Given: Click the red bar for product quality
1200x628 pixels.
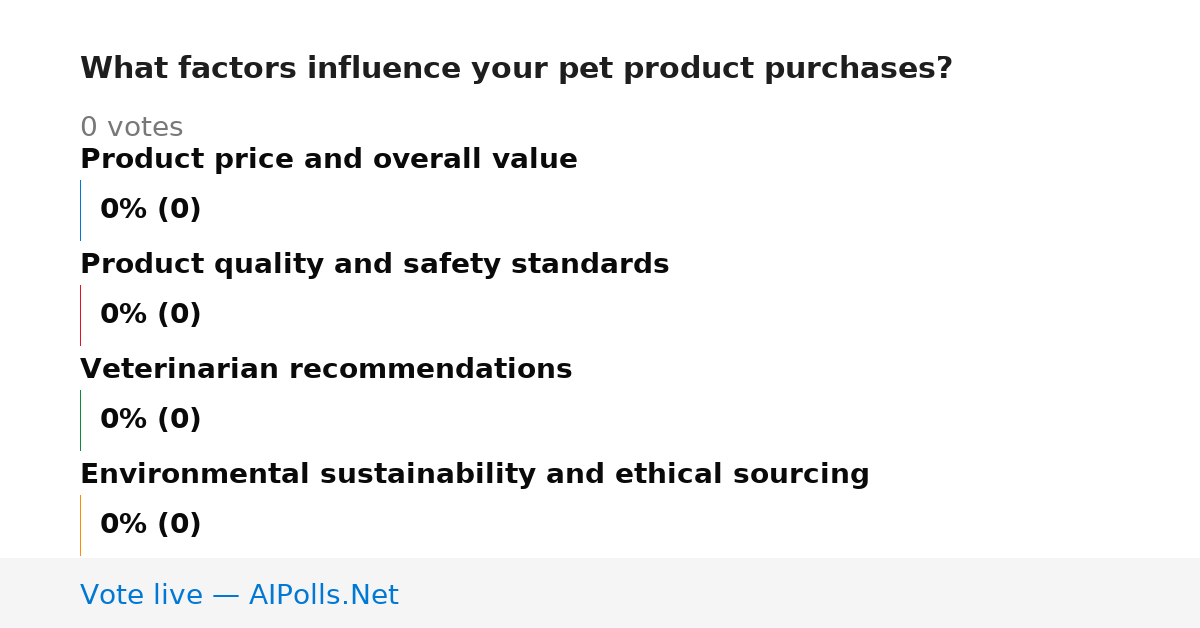Looking at the screenshot, I should (80, 315).
